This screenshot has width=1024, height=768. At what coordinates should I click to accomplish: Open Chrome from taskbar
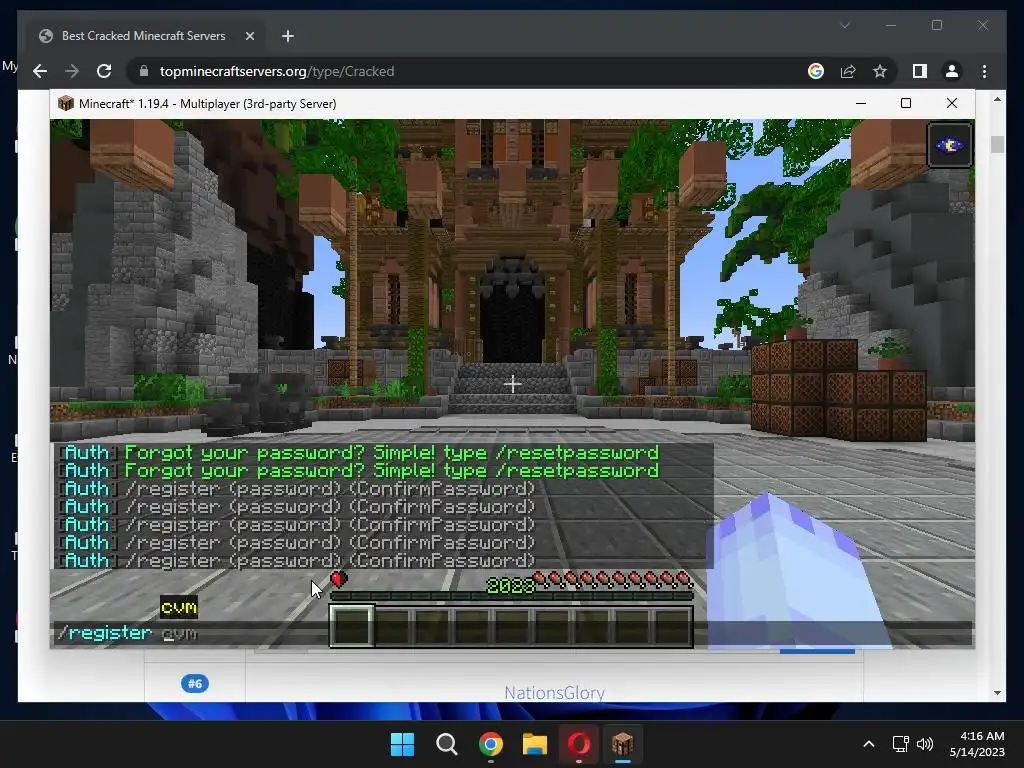tap(490, 744)
